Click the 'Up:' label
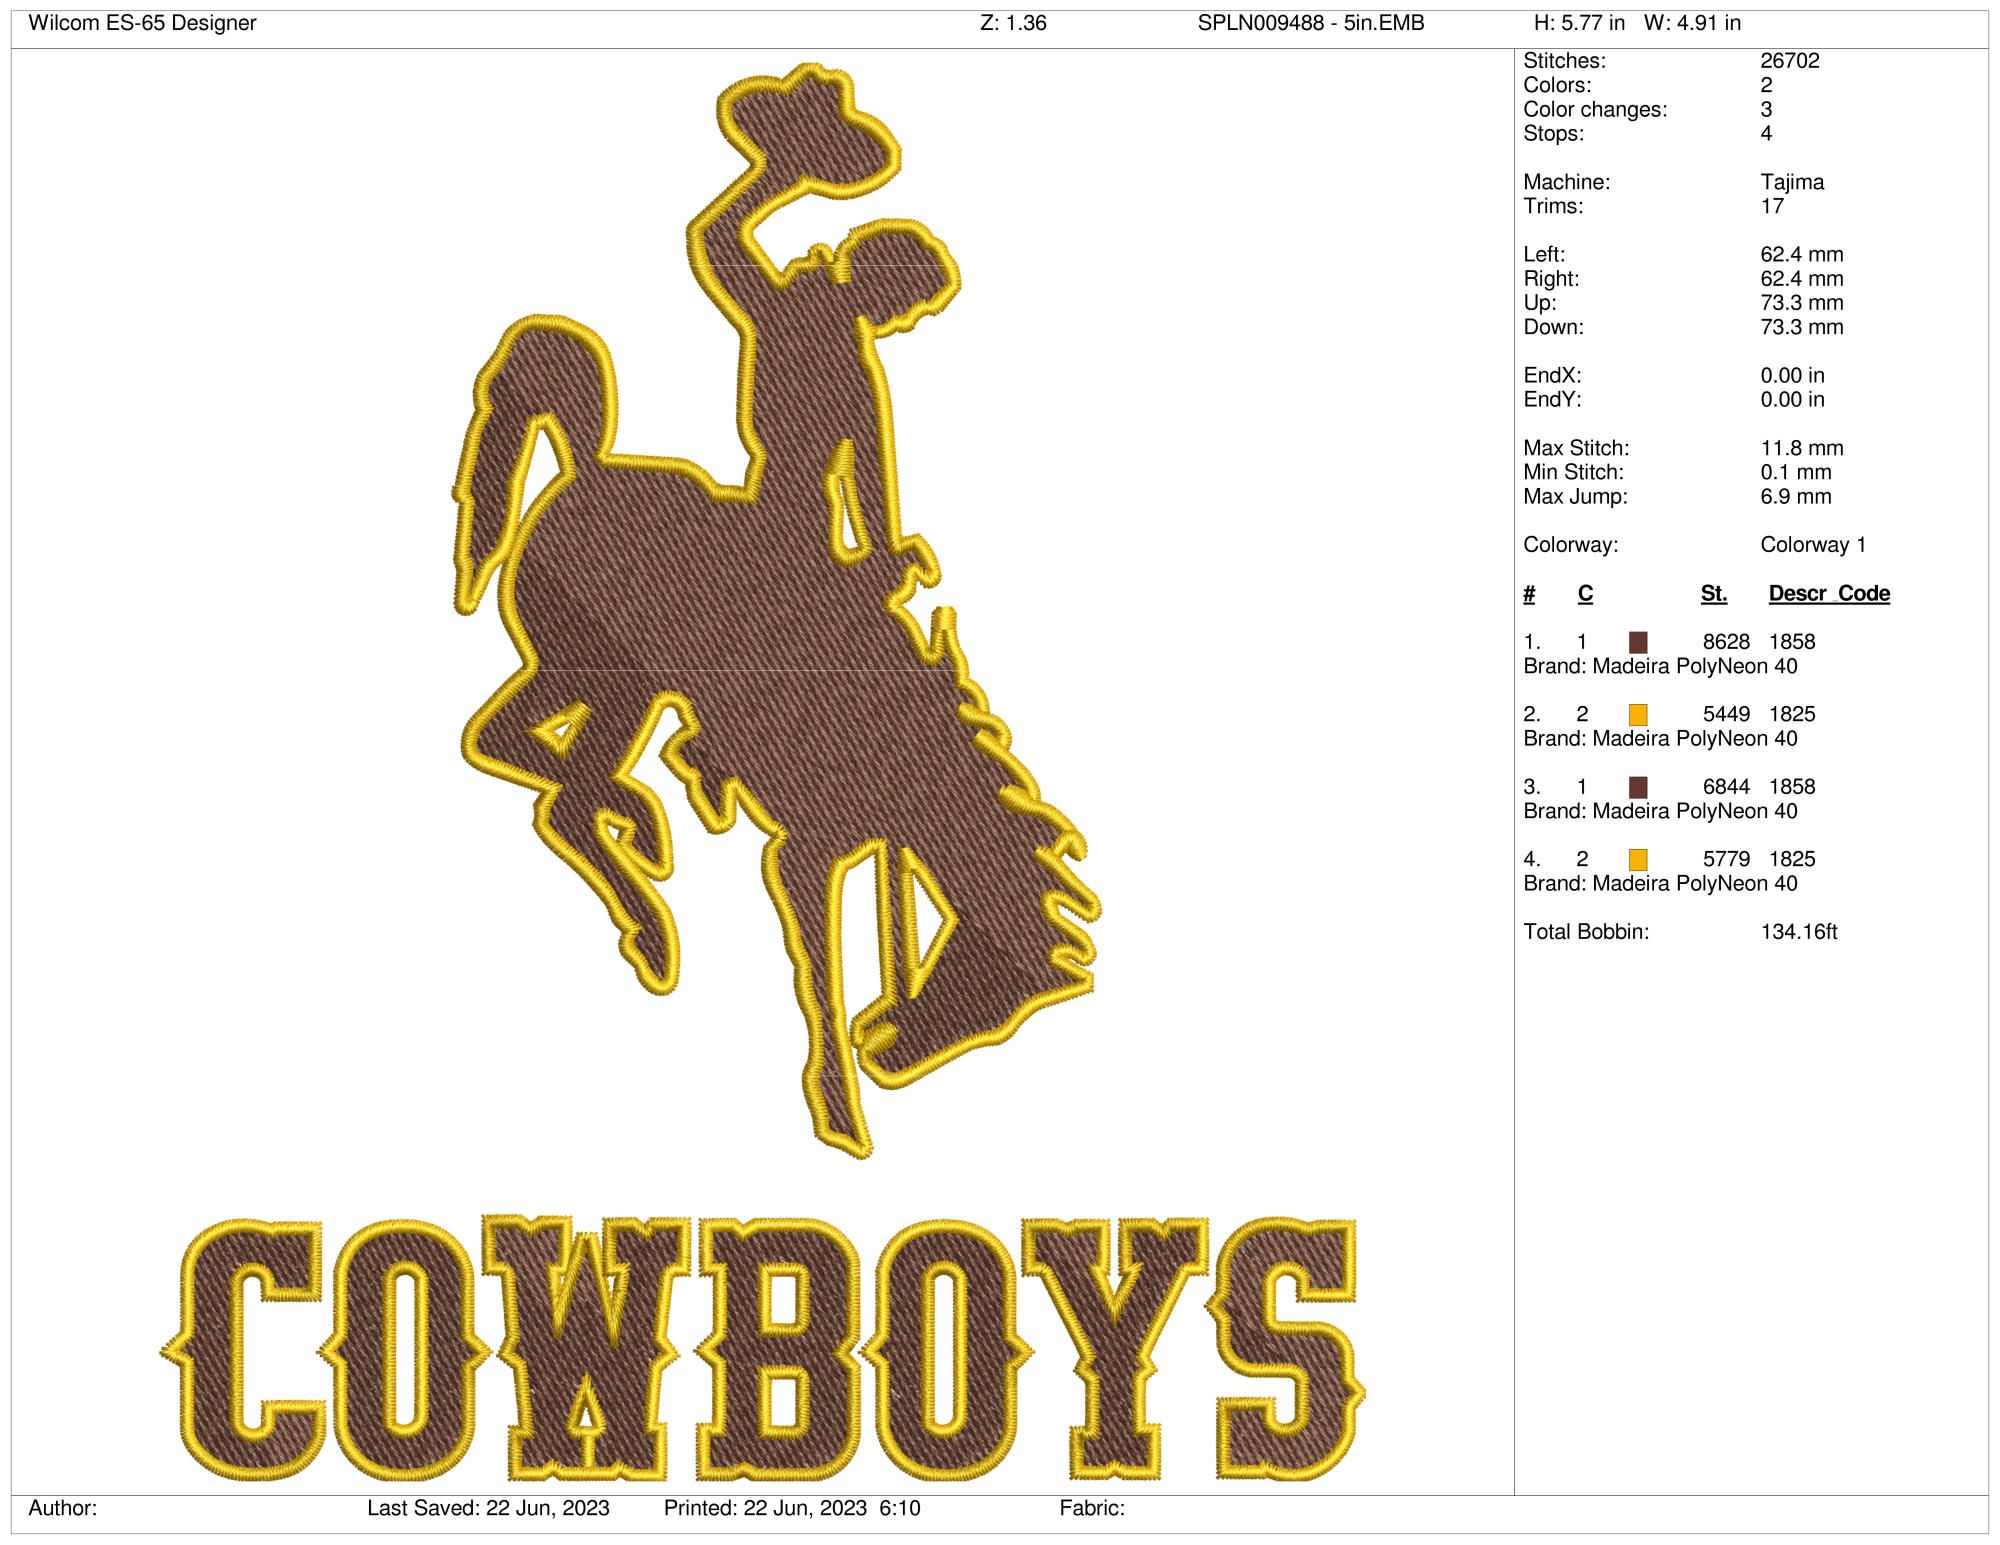 coord(1540,302)
